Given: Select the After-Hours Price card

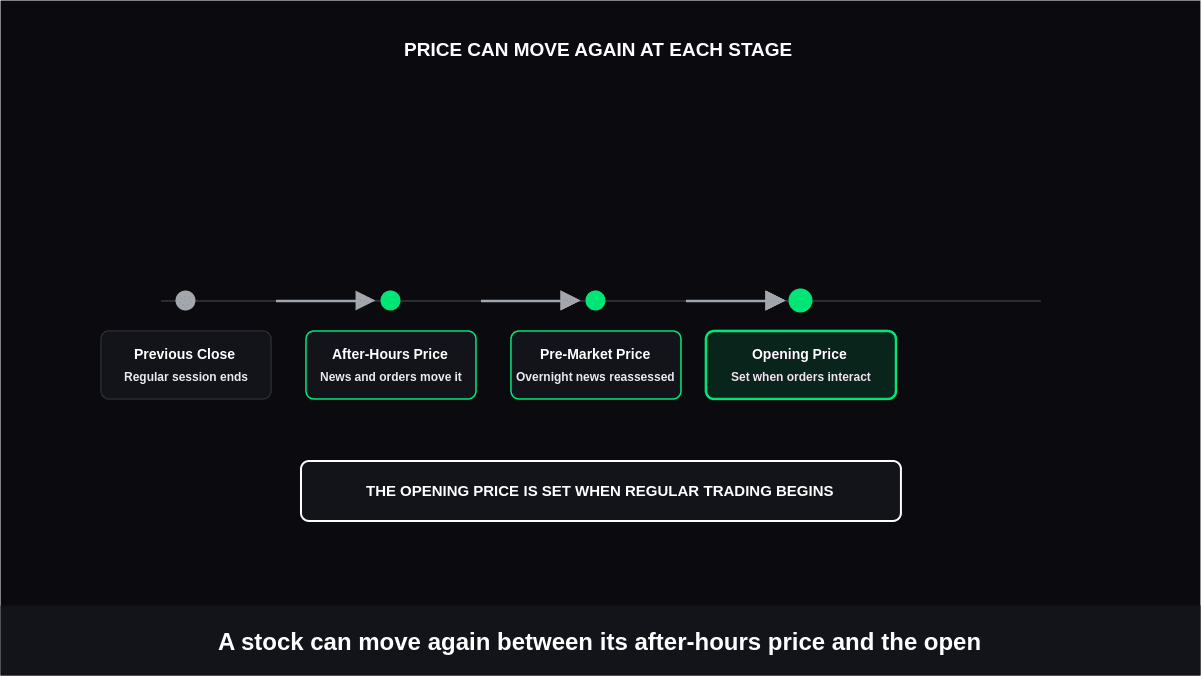Looking at the screenshot, I should pyautogui.click(x=391, y=365).
